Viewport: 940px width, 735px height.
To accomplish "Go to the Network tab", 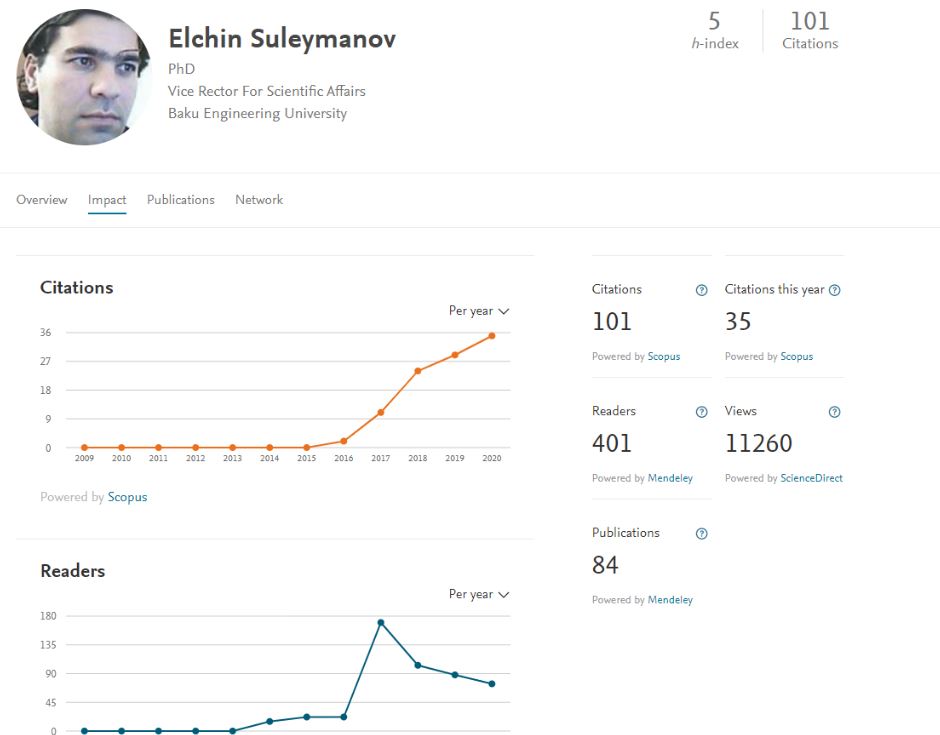I will pos(259,200).
